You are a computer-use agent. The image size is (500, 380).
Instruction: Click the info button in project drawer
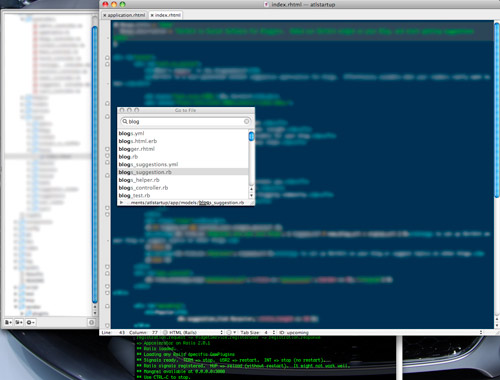point(91,322)
